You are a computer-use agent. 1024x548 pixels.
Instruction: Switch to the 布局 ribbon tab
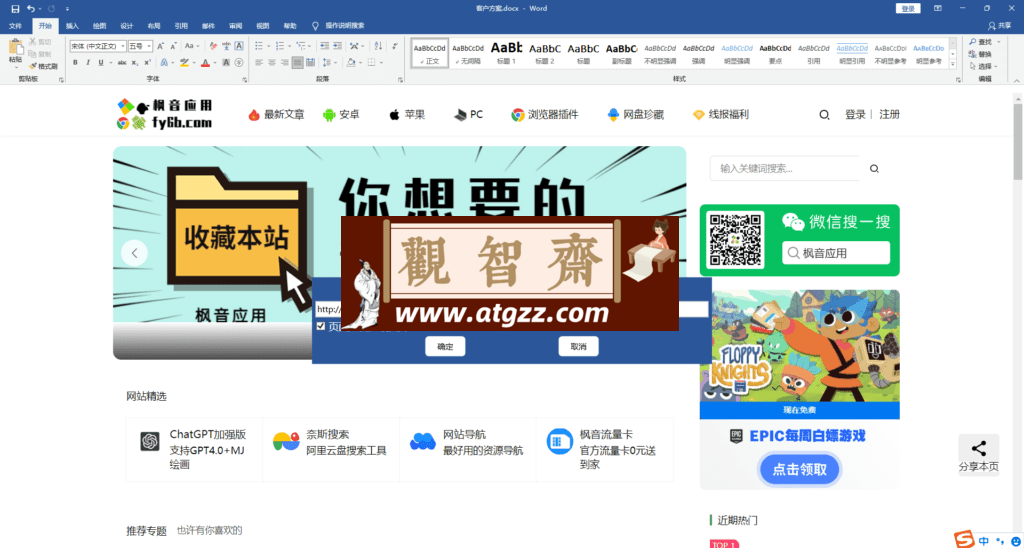pos(153,26)
